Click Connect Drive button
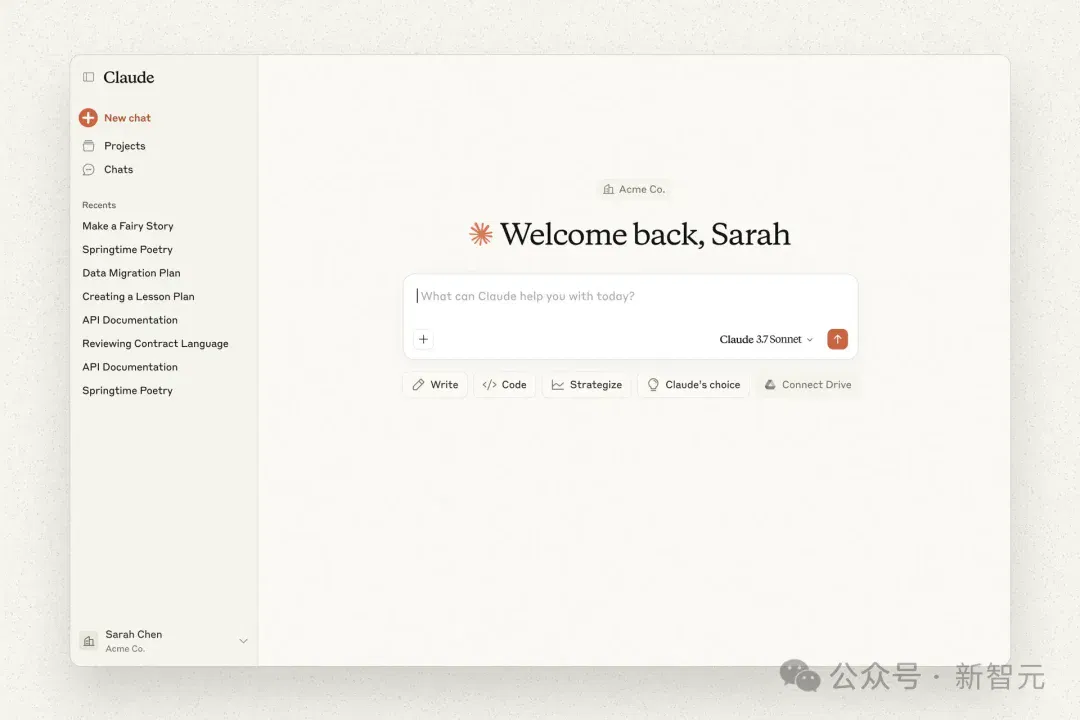The image size is (1080, 720). pyautogui.click(x=807, y=384)
